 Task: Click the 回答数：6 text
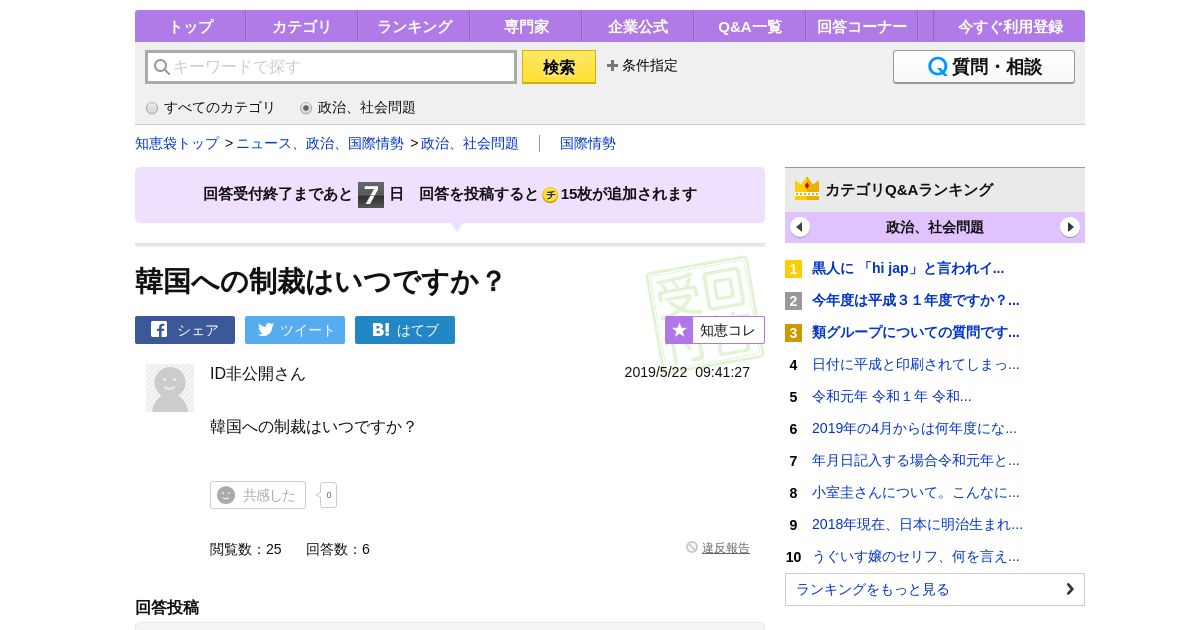338,549
